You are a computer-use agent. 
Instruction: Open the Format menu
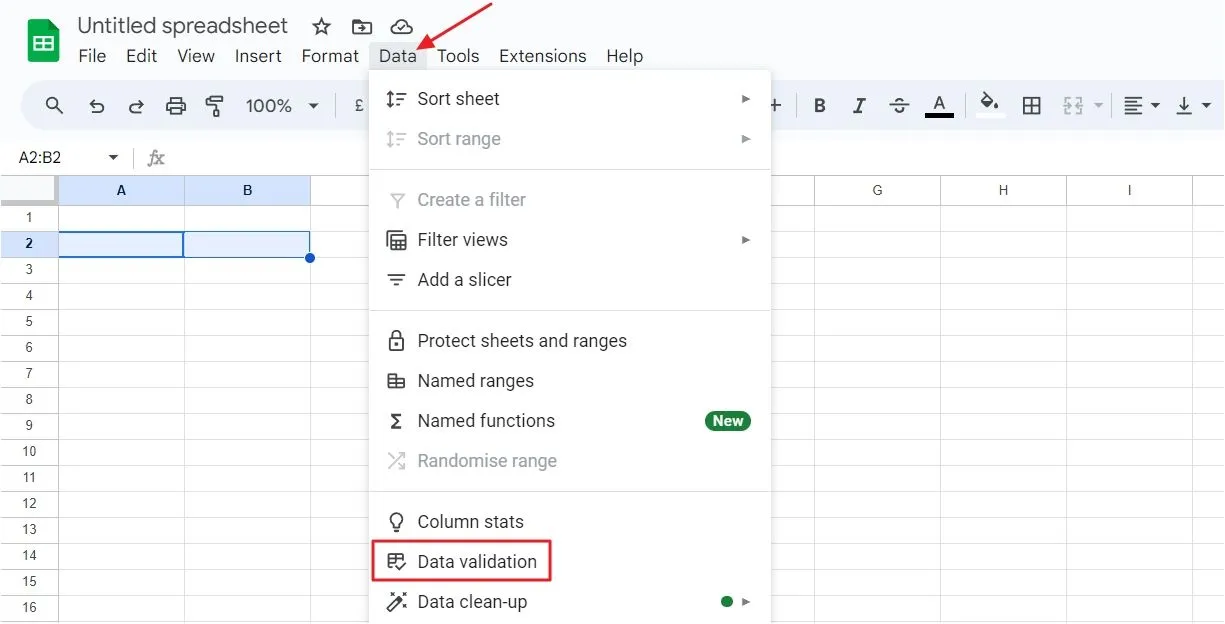click(330, 56)
